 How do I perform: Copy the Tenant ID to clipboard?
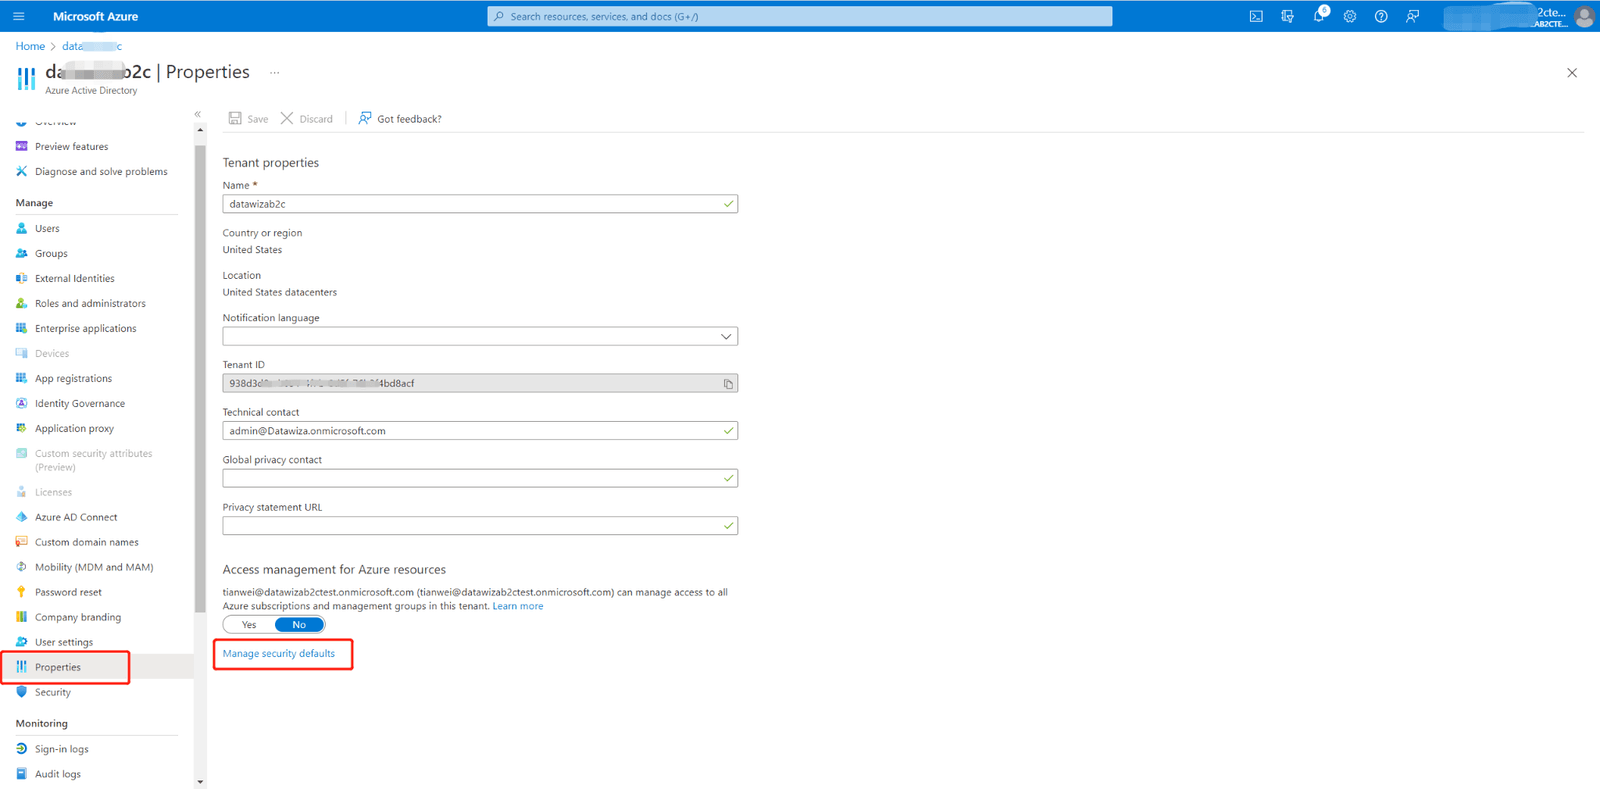[728, 384]
